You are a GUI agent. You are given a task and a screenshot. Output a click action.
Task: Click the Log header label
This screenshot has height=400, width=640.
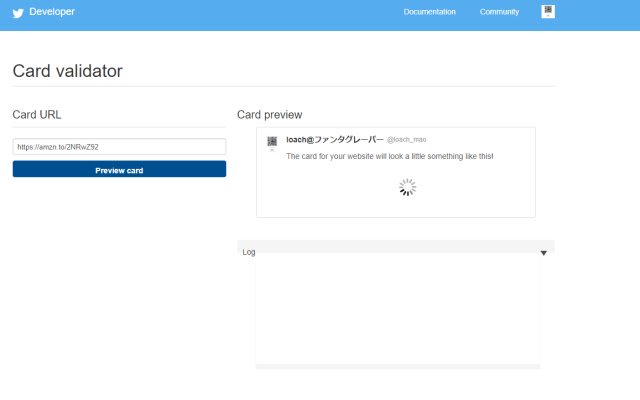tap(249, 252)
